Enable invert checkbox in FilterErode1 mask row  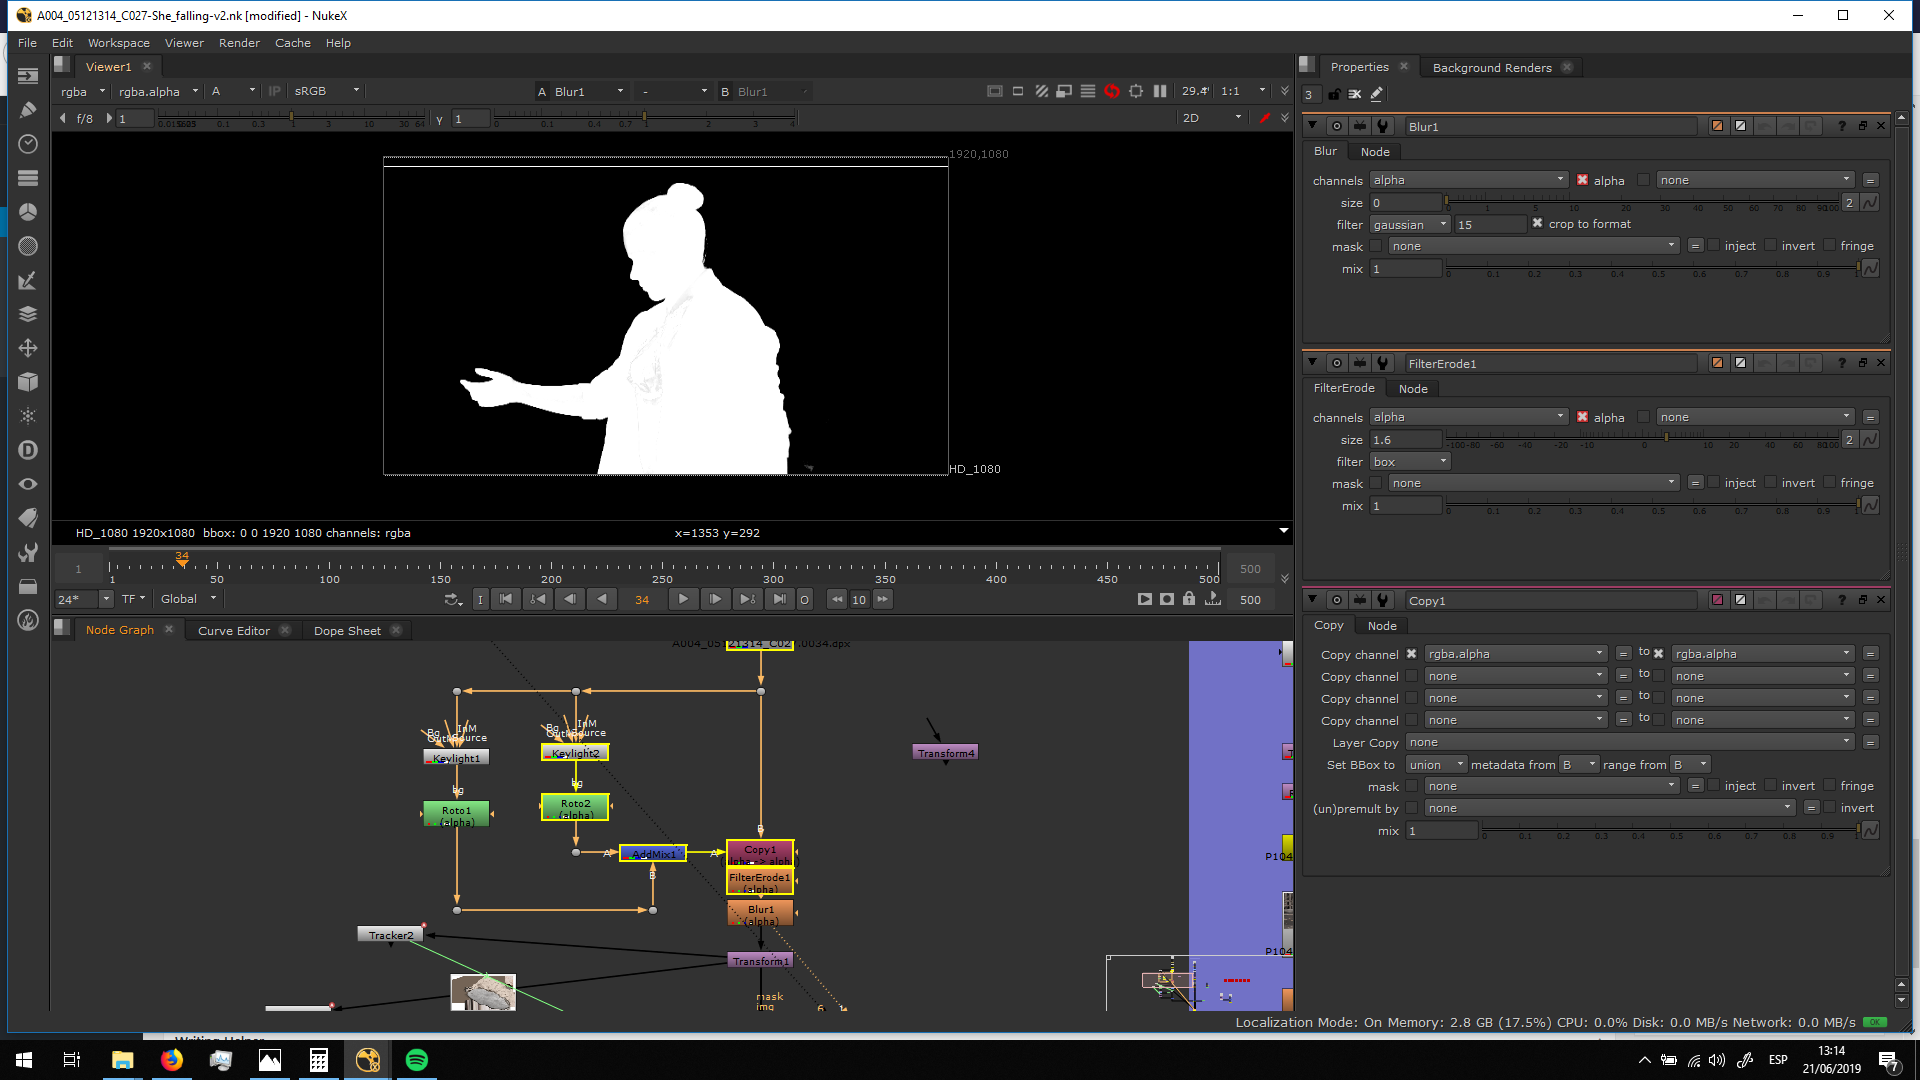point(1771,483)
